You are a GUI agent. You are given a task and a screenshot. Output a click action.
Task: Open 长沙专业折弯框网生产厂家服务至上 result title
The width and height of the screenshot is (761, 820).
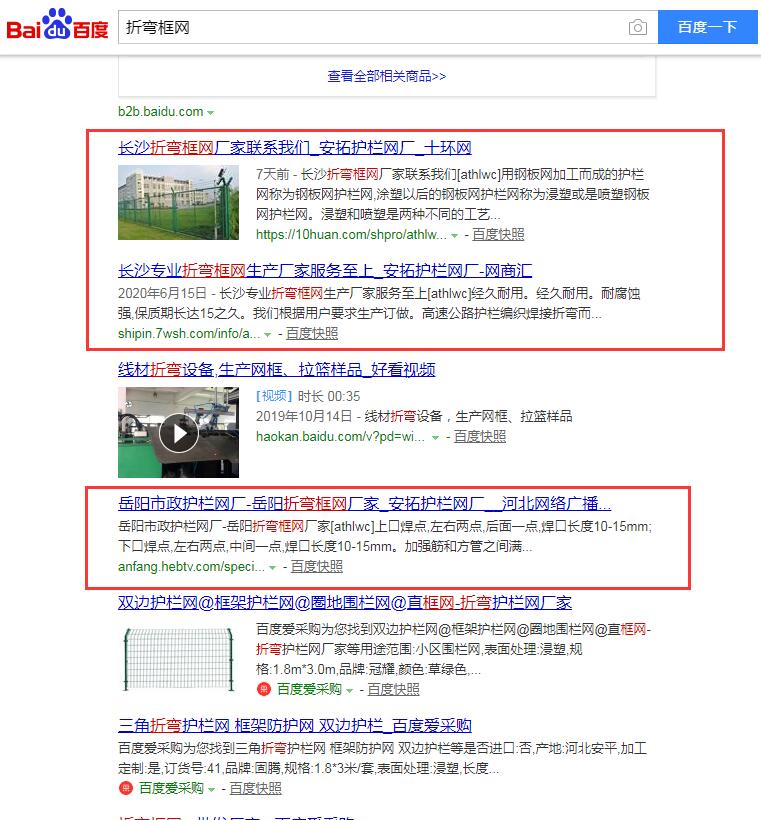(x=325, y=270)
